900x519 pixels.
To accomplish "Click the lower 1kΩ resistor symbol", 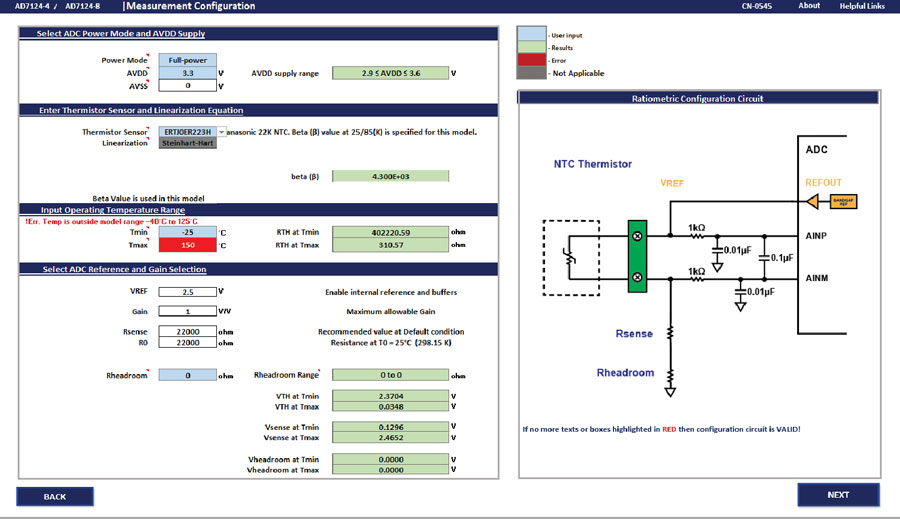I will coord(697,279).
